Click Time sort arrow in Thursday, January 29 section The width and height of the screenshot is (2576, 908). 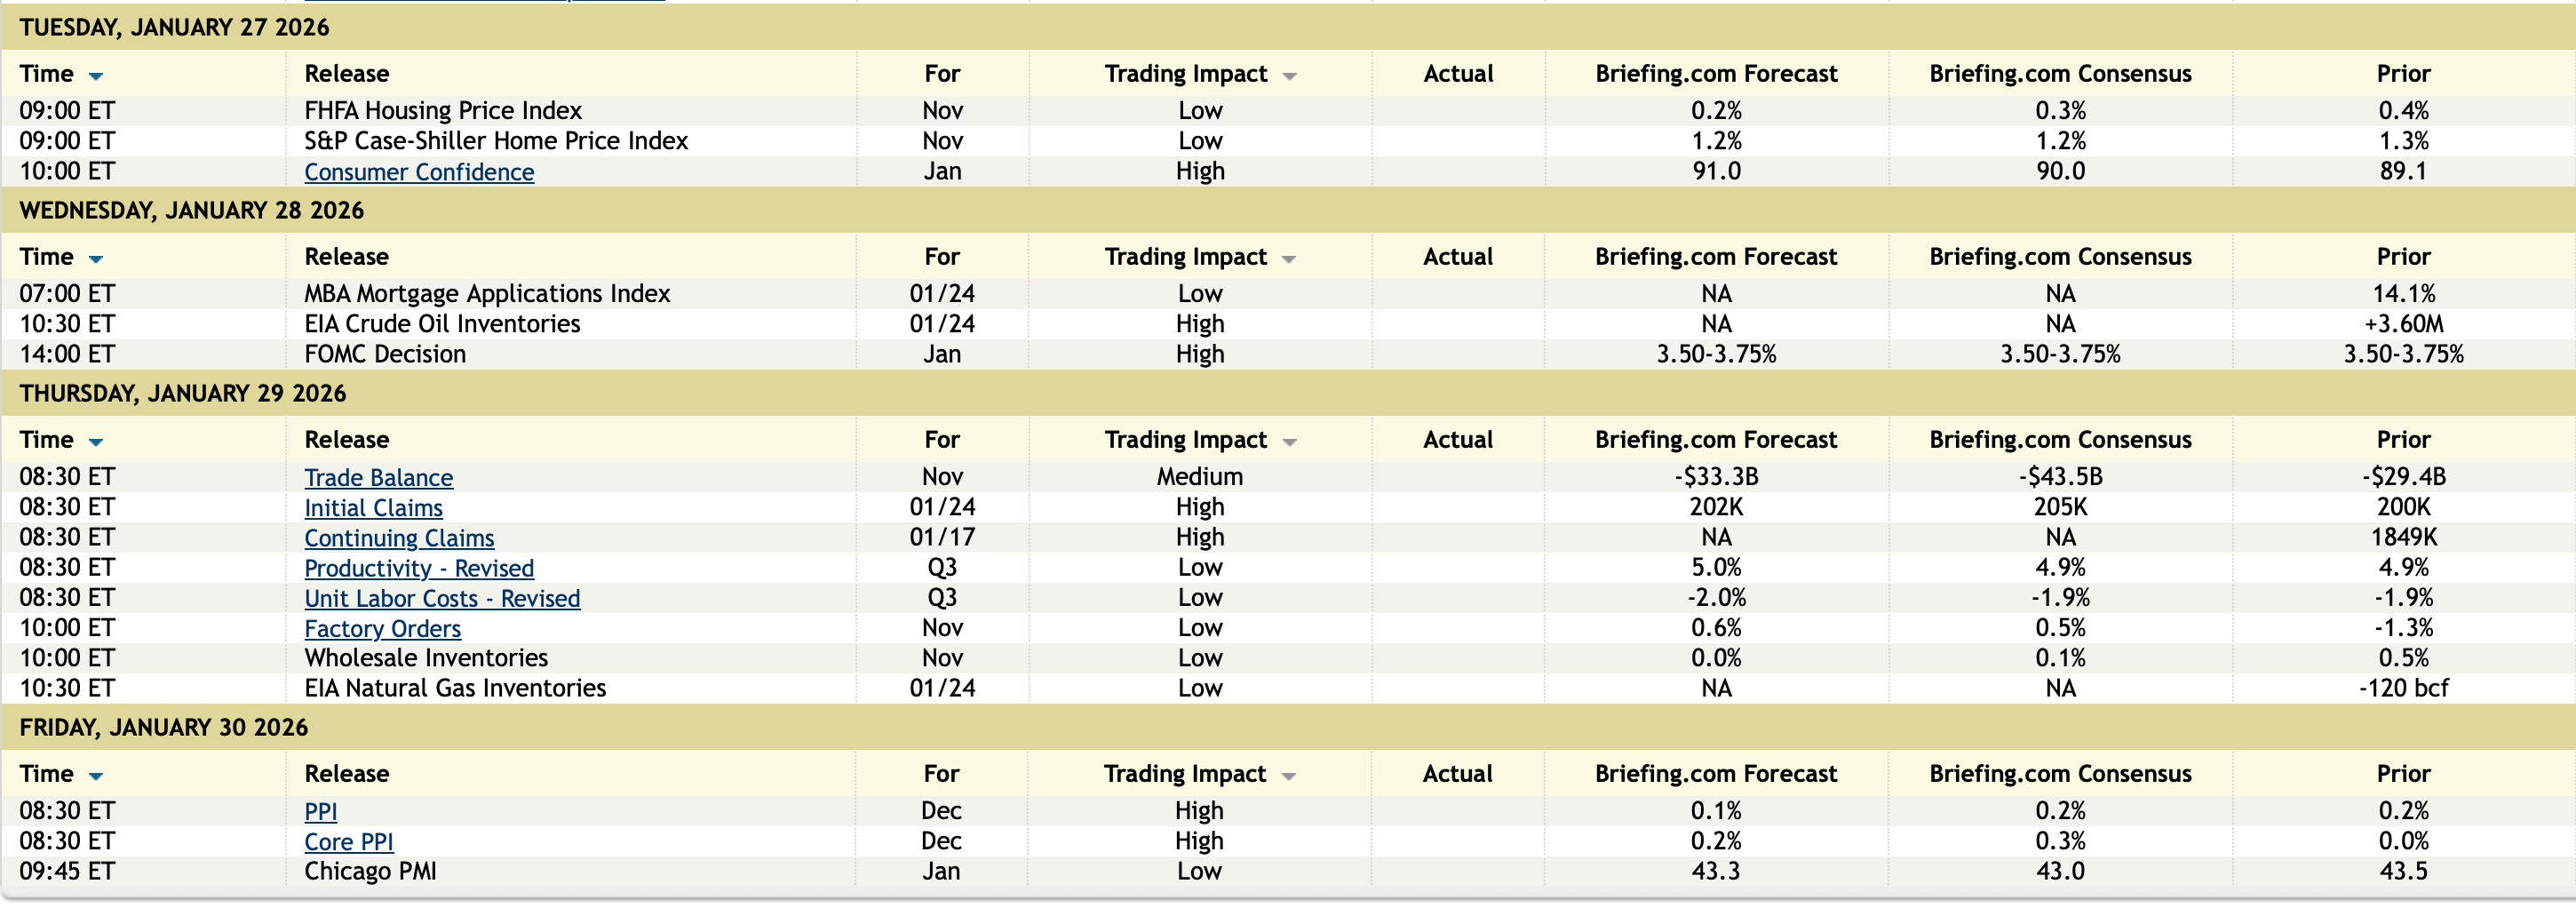(x=96, y=442)
